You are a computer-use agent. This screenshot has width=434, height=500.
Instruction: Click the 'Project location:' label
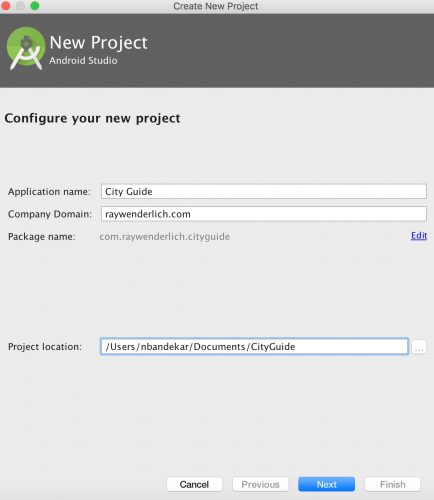(x=45, y=347)
